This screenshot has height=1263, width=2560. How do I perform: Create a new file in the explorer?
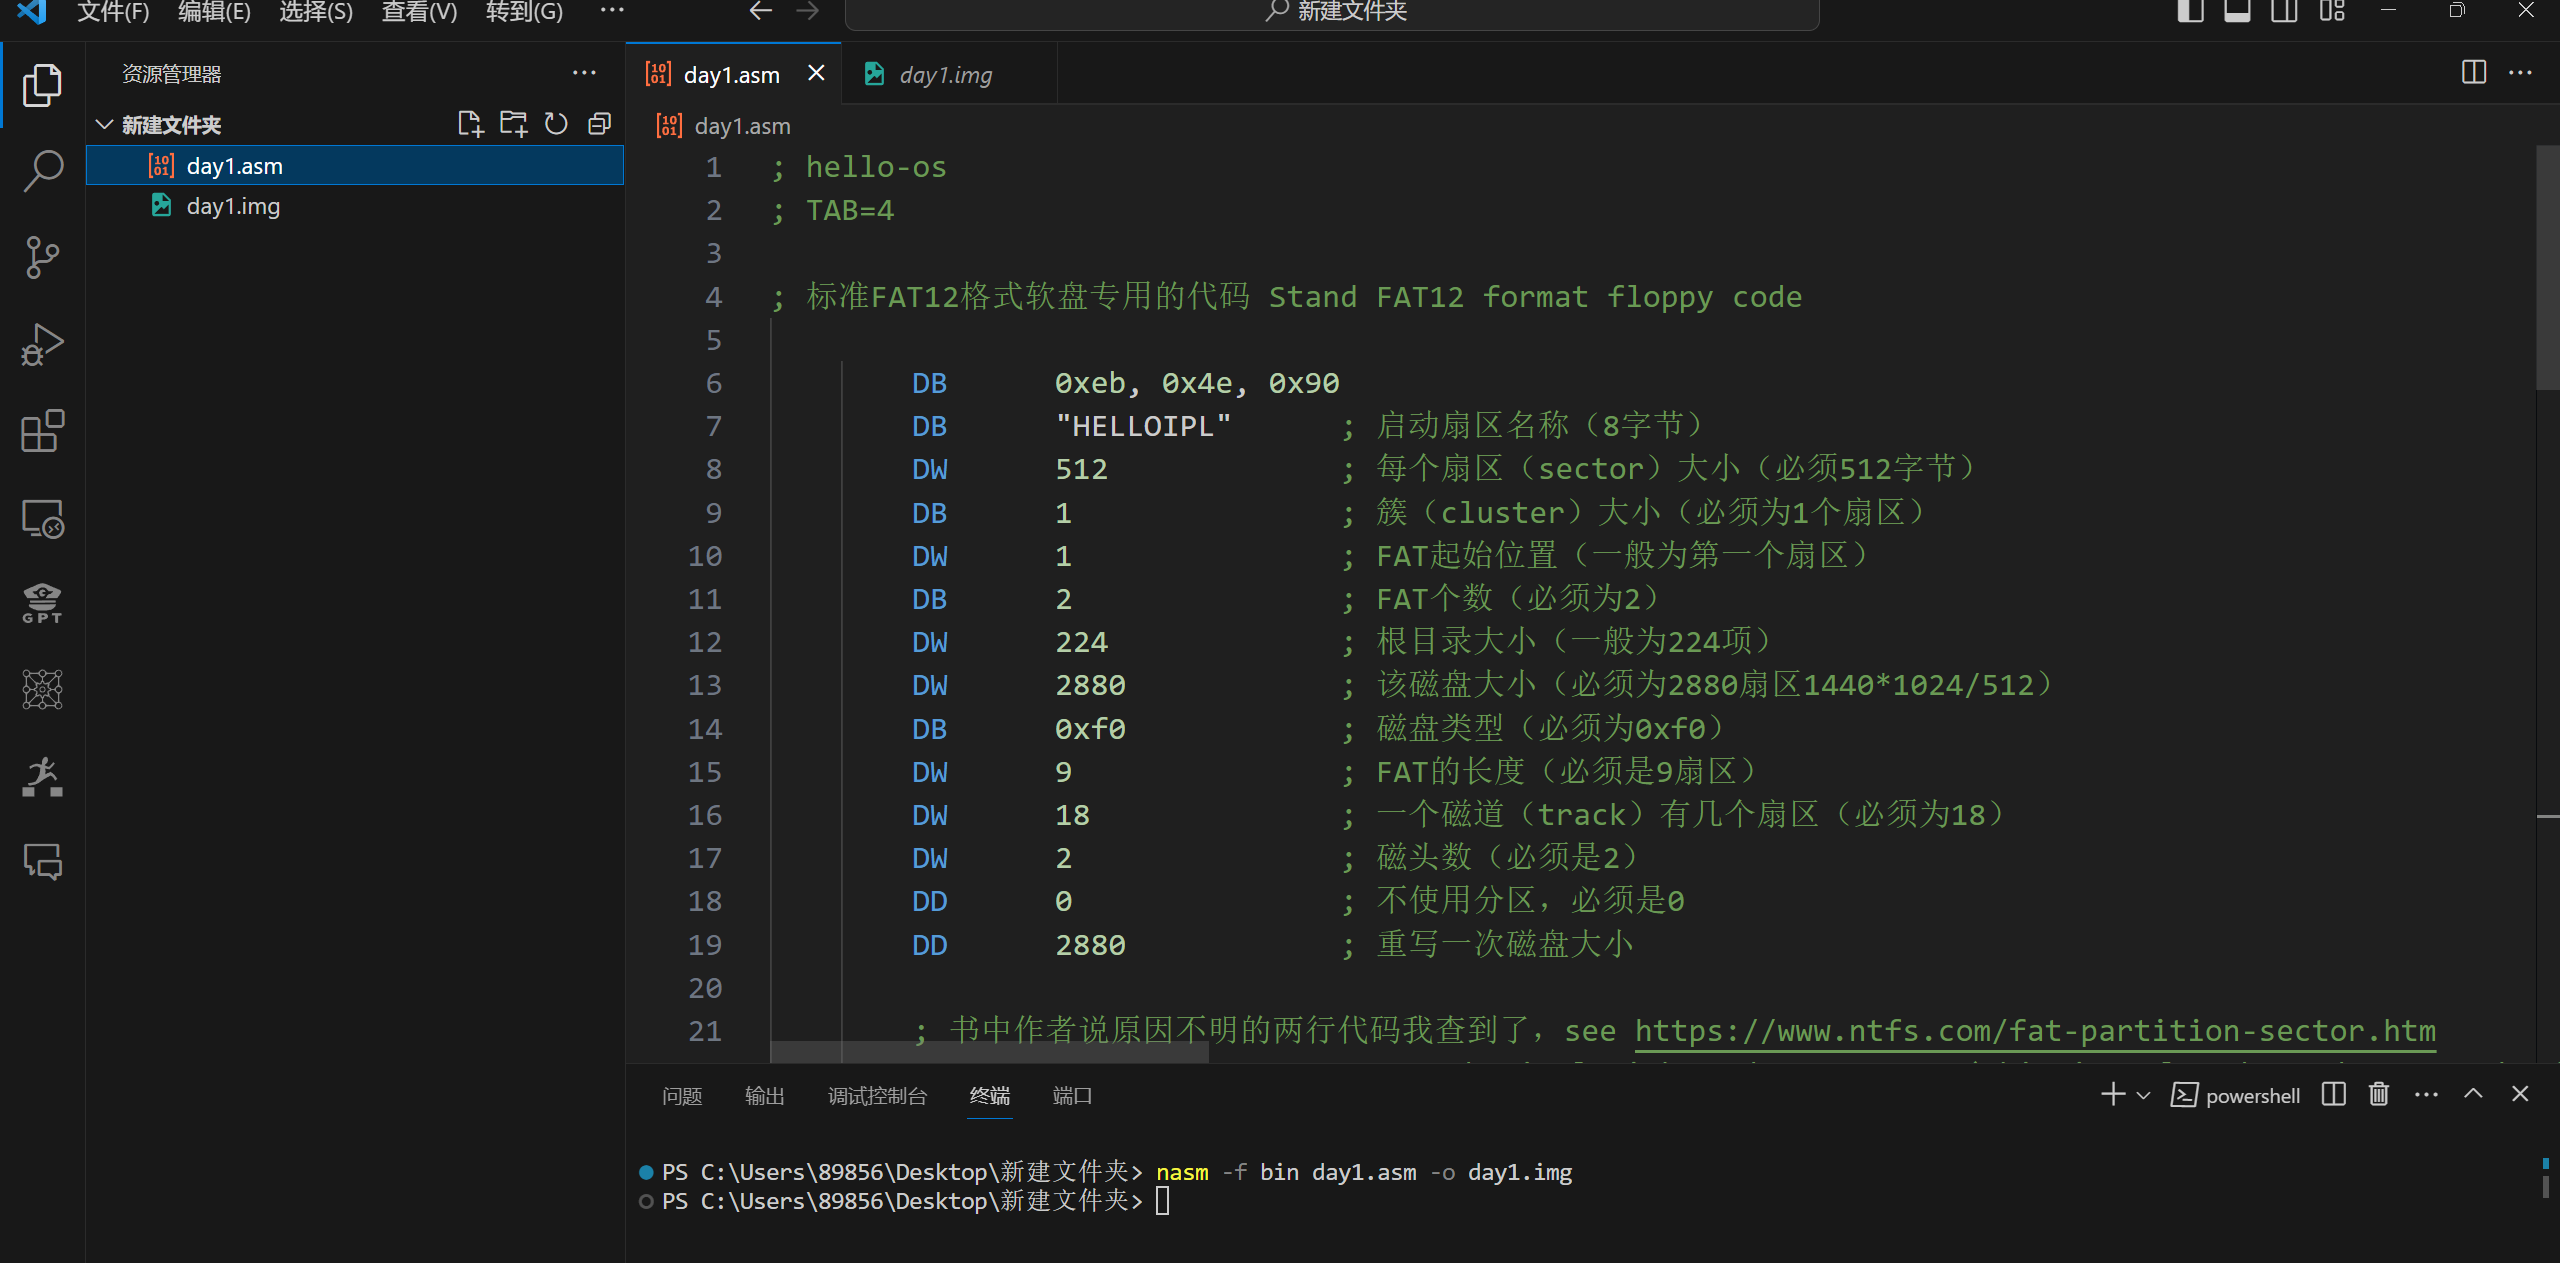pos(470,124)
